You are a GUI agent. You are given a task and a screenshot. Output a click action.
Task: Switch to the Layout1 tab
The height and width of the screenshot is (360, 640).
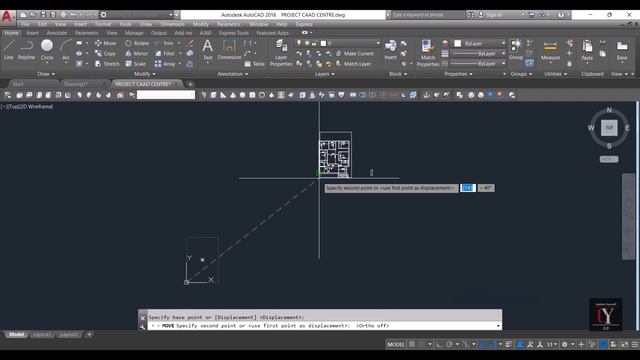point(42,335)
